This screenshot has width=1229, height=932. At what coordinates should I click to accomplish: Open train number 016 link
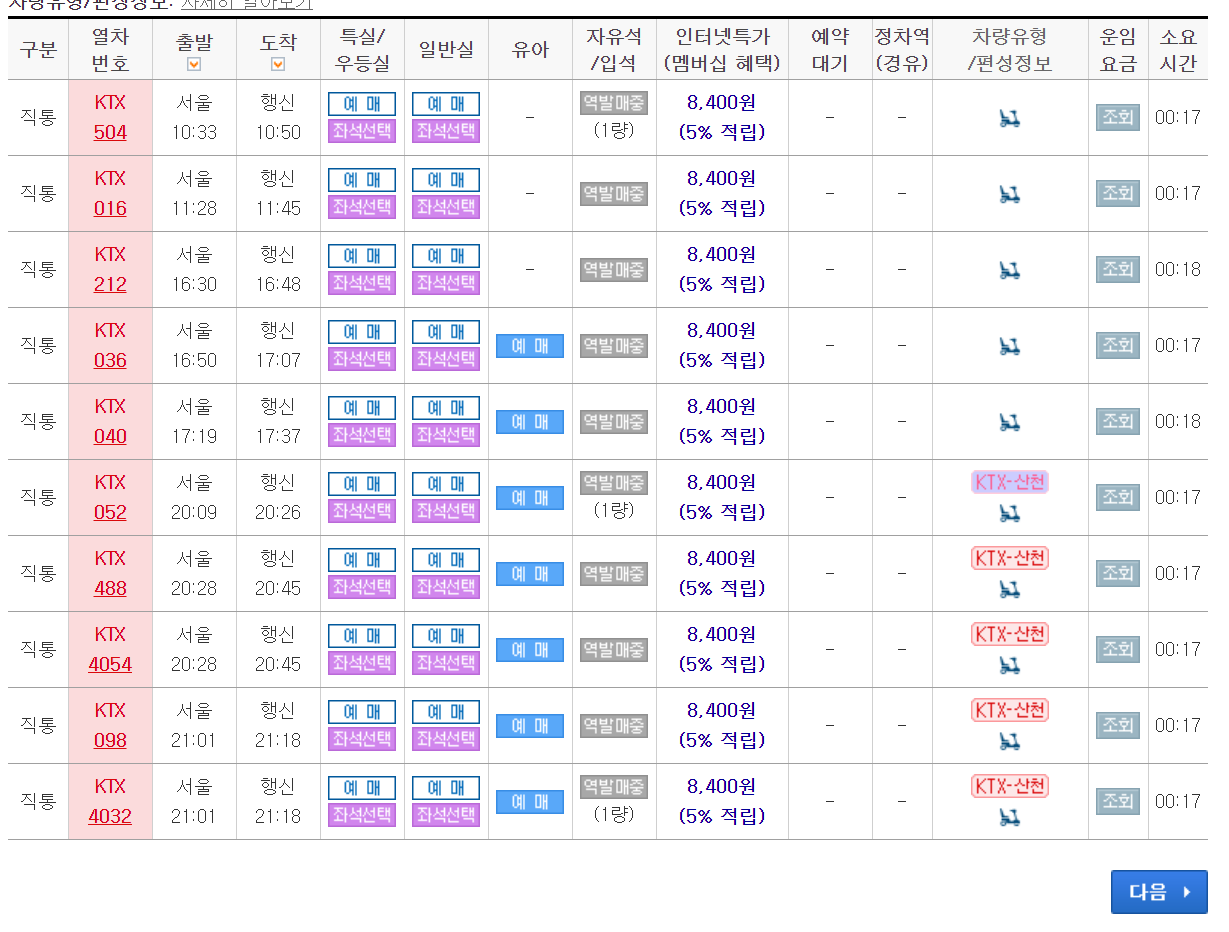pyautogui.click(x=110, y=208)
